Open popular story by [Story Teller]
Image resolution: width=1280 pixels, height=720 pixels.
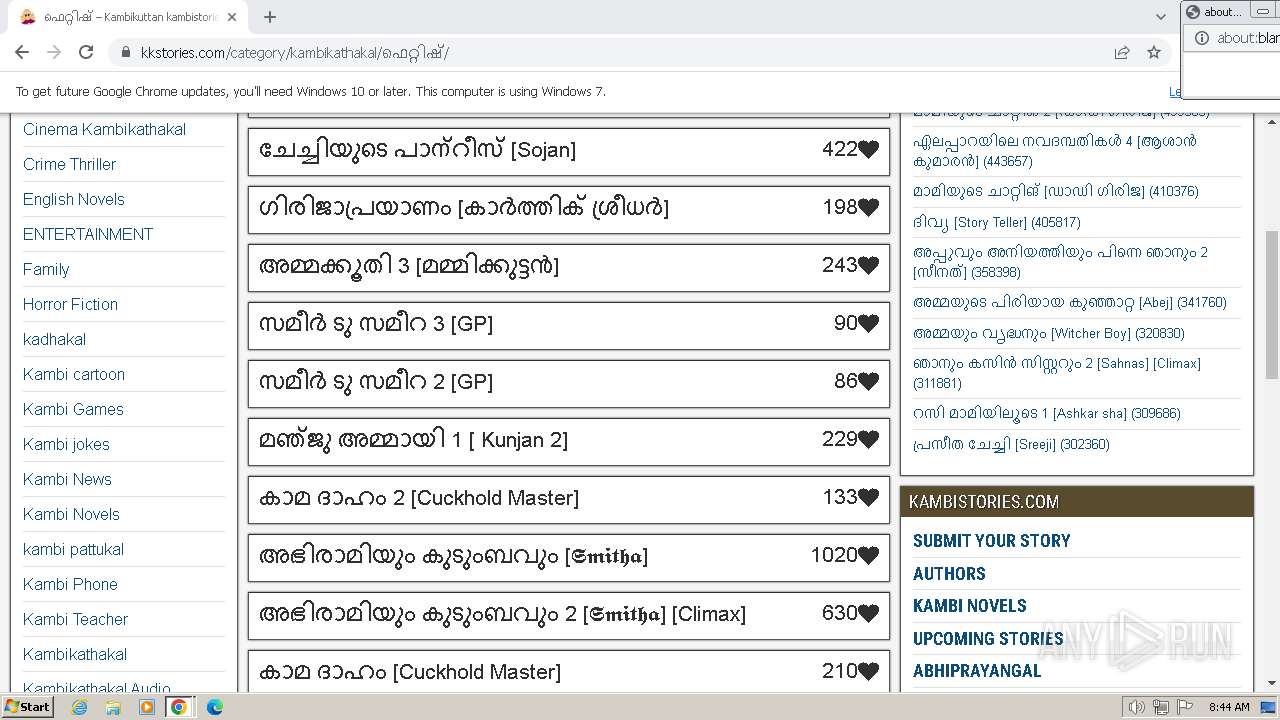tap(996, 222)
